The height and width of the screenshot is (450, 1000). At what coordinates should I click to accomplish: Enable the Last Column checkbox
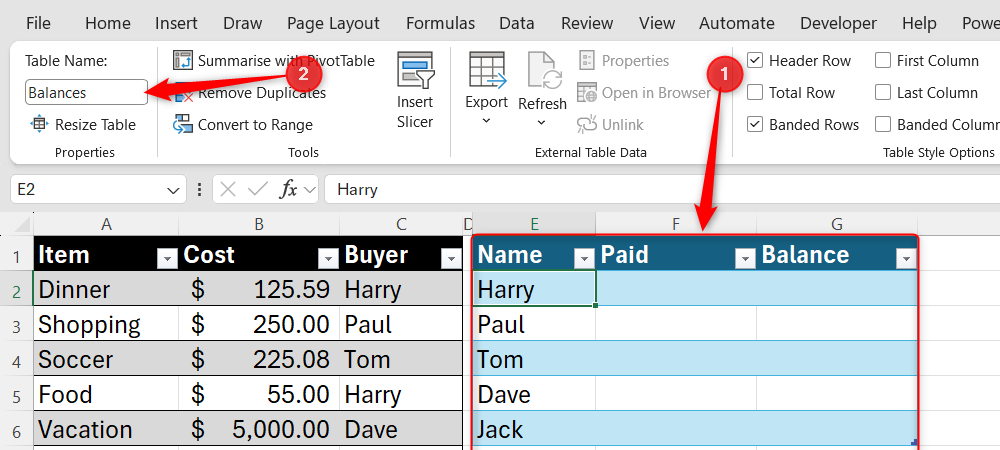tap(883, 92)
